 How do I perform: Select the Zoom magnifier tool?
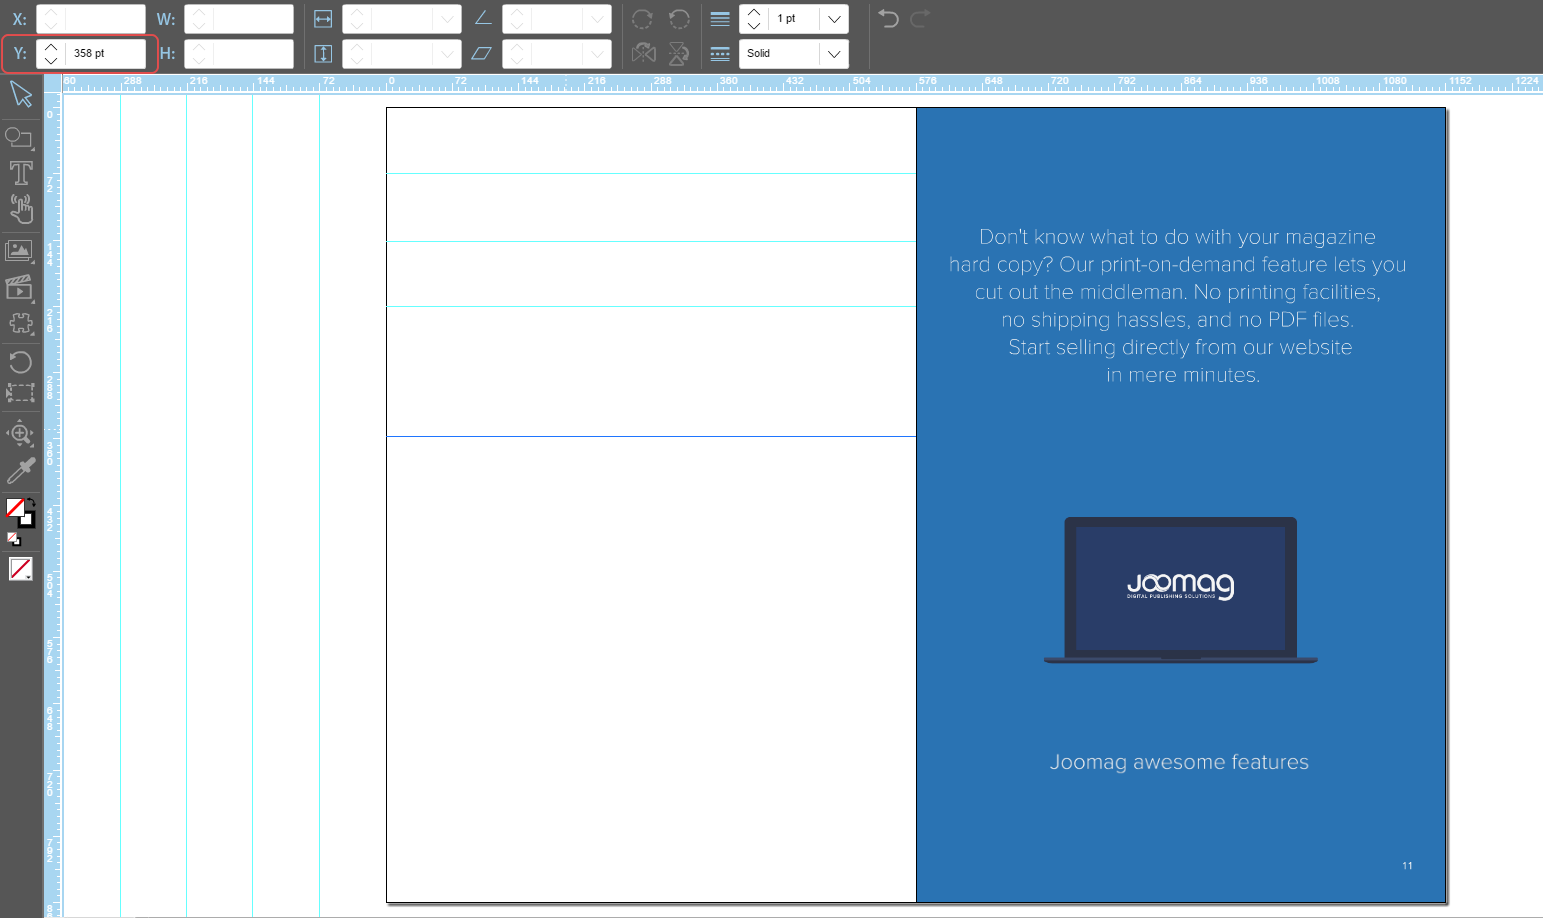[x=20, y=434]
